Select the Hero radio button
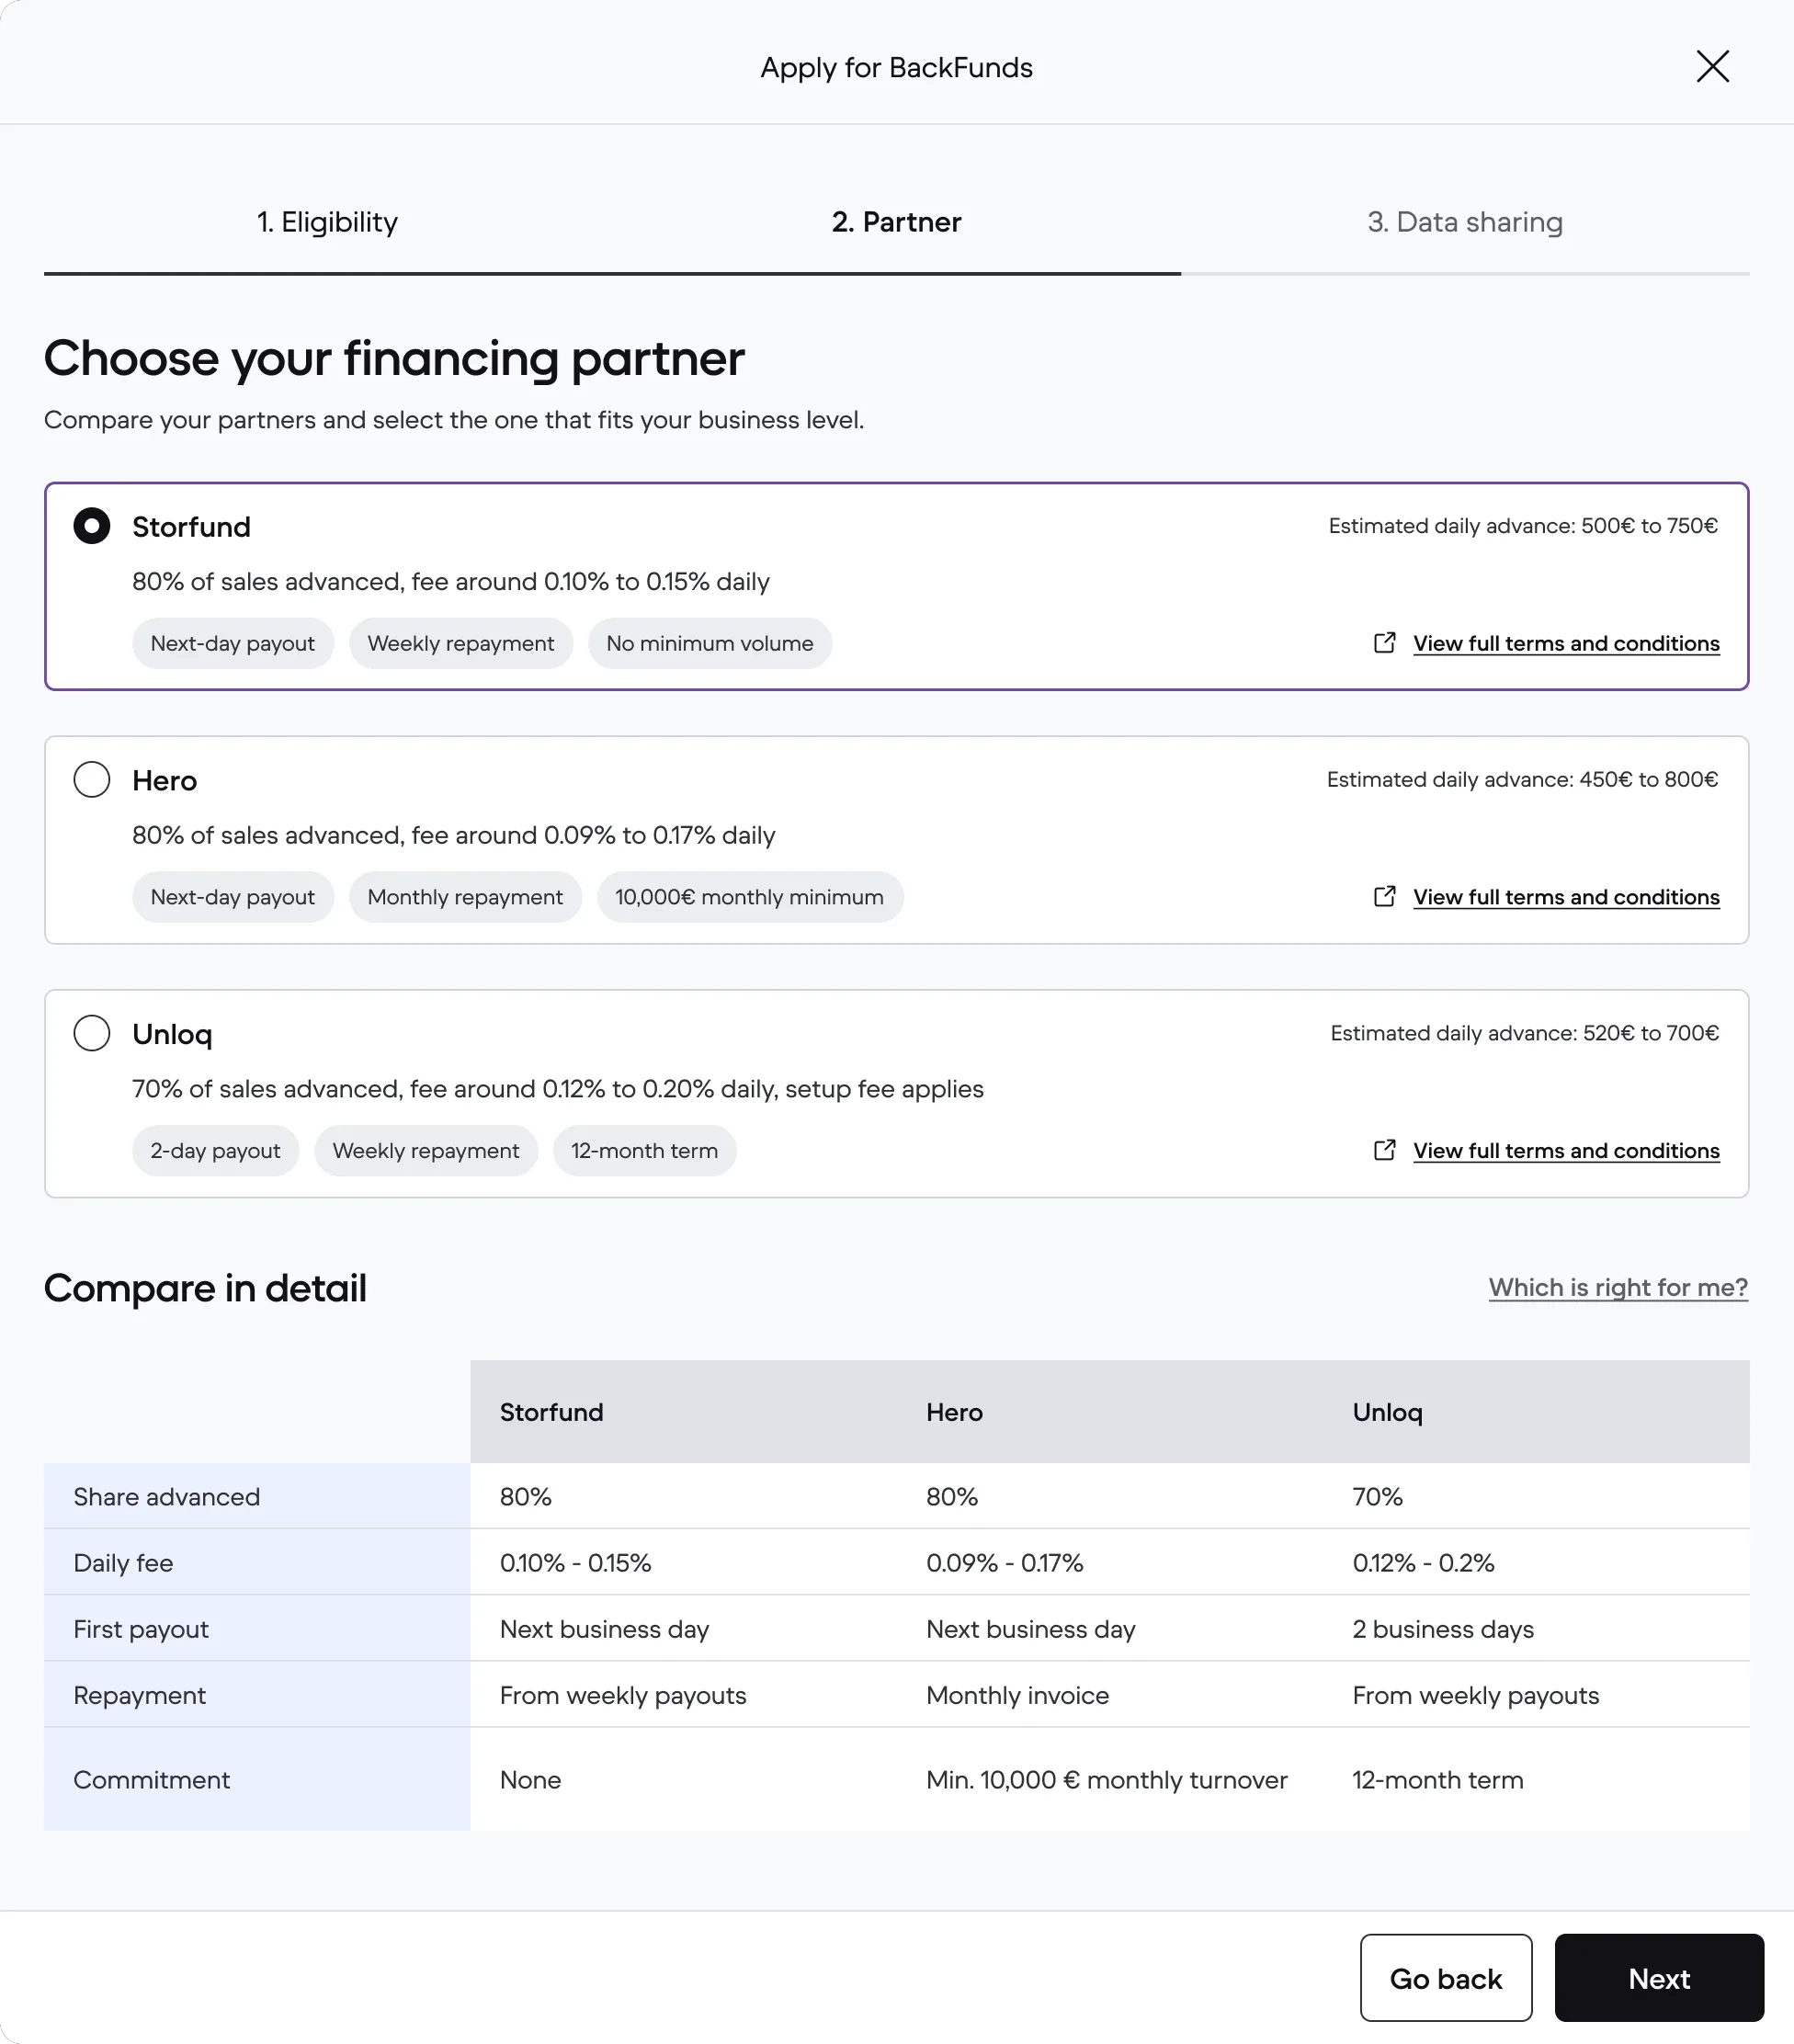The height and width of the screenshot is (2044, 1794). coord(92,779)
